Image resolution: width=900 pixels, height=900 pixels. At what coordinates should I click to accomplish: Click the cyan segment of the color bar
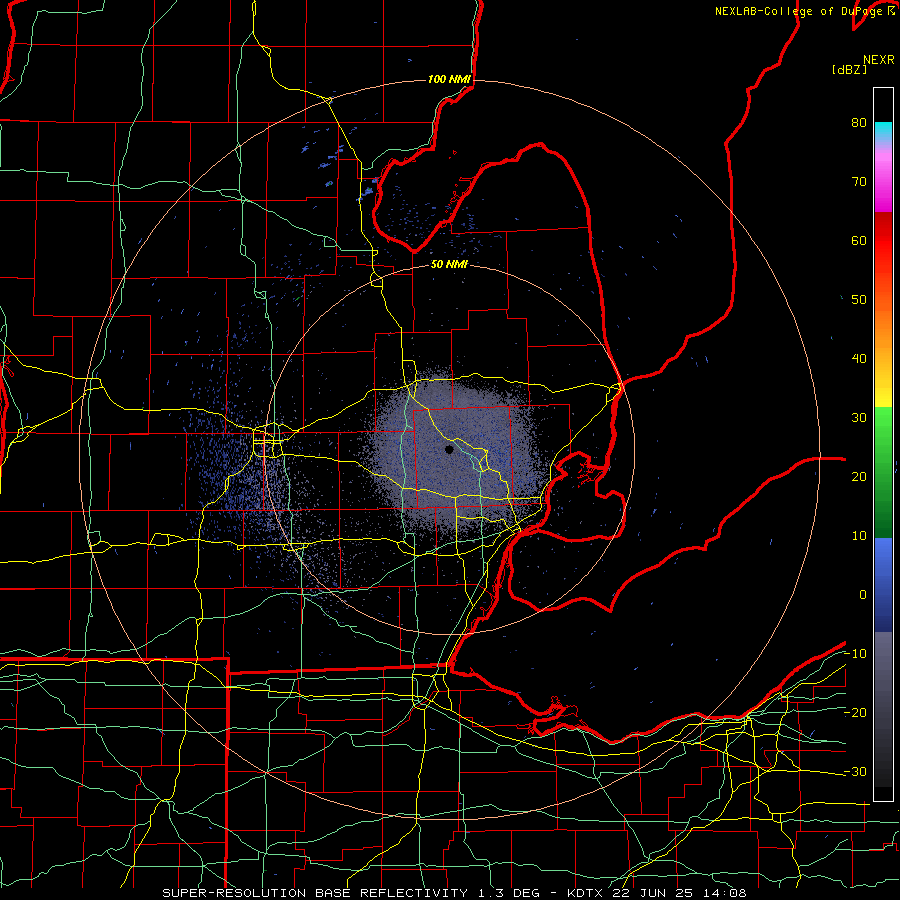(883, 132)
